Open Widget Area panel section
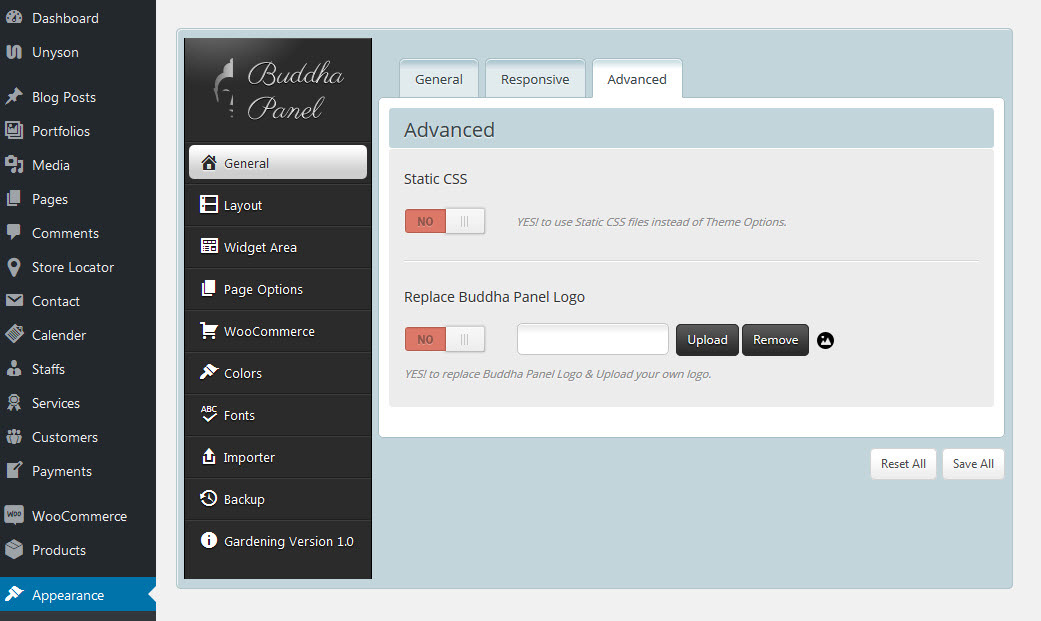The image size is (1041, 621). pyautogui.click(x=278, y=247)
